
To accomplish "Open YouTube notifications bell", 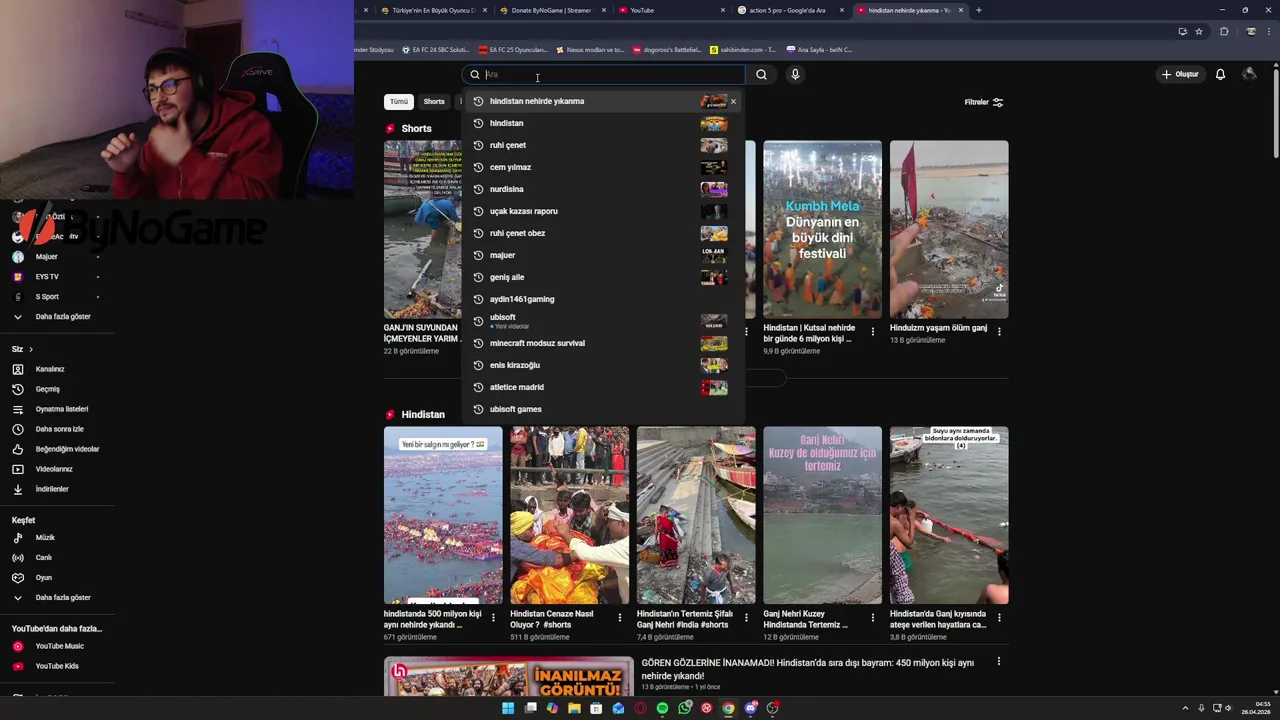I will [1220, 74].
